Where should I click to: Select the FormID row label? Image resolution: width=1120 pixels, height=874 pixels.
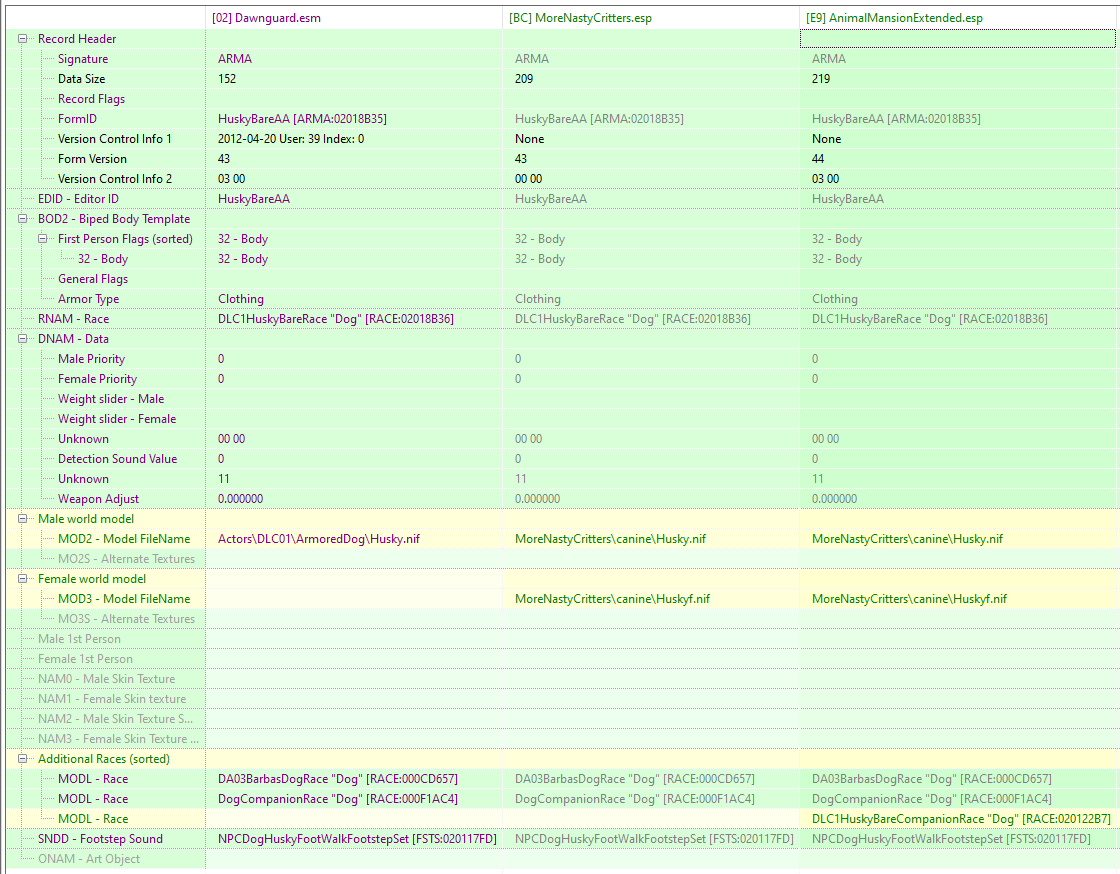[77, 119]
